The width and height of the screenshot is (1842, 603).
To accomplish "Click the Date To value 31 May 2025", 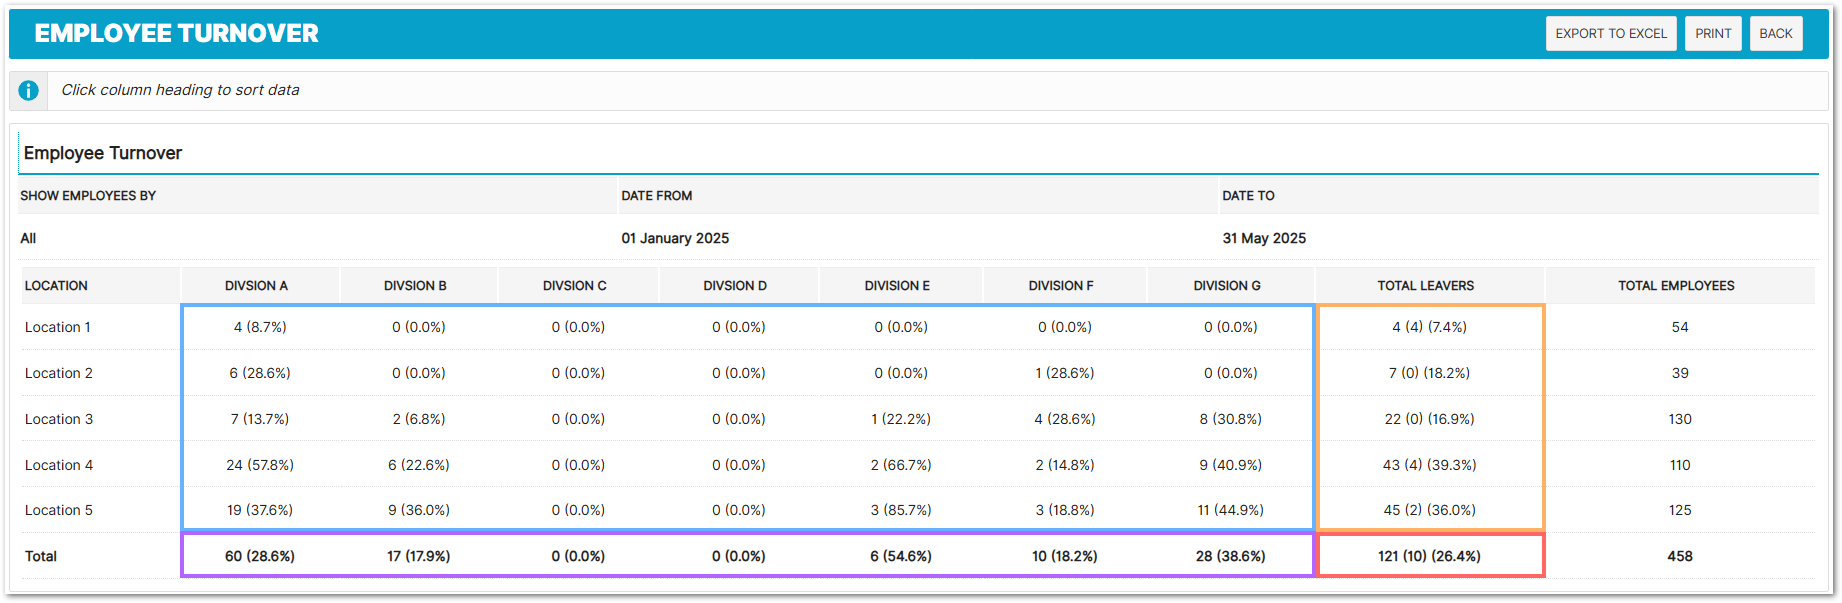I will pyautogui.click(x=1264, y=238).
